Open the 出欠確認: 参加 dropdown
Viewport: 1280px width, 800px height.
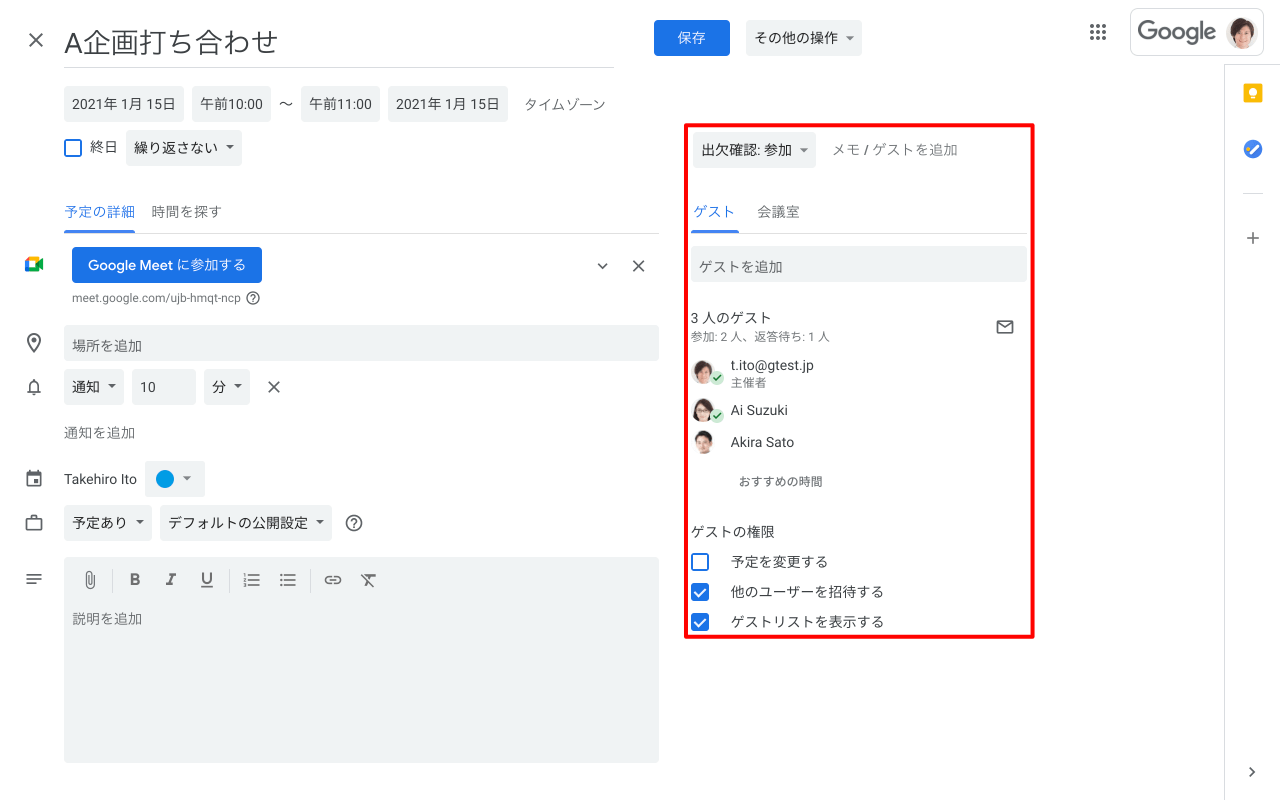point(754,150)
